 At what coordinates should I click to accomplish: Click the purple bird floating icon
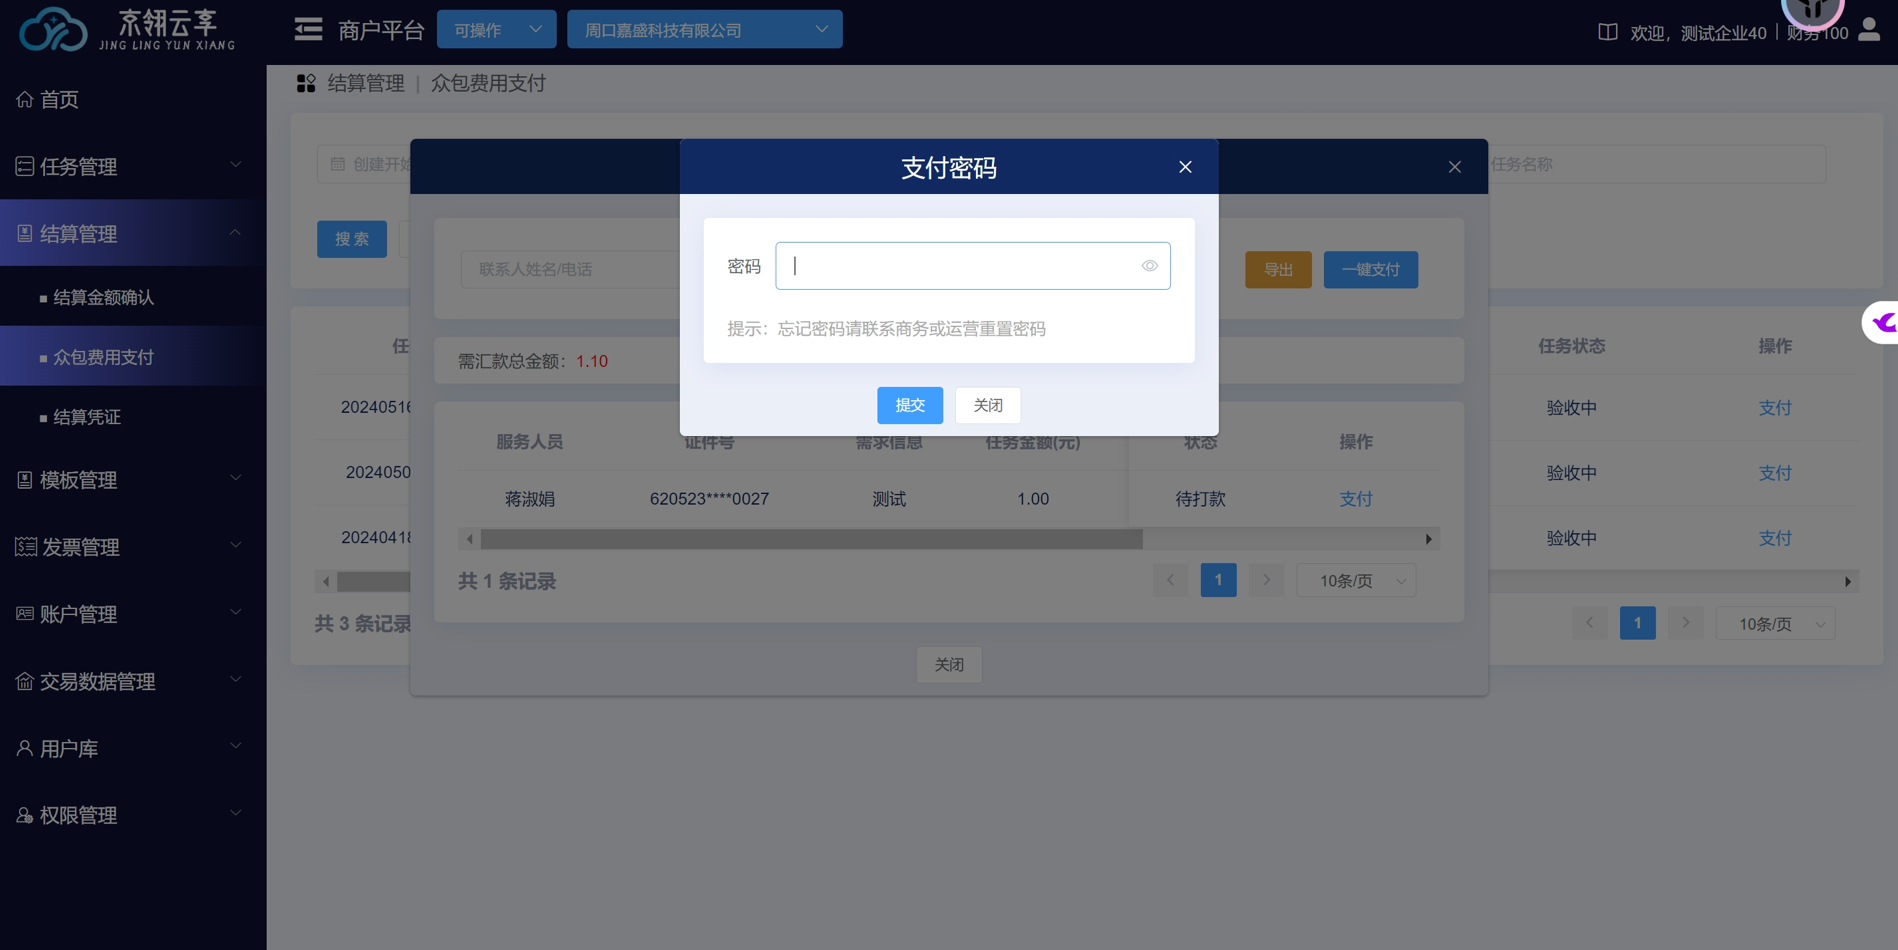(x=1883, y=323)
